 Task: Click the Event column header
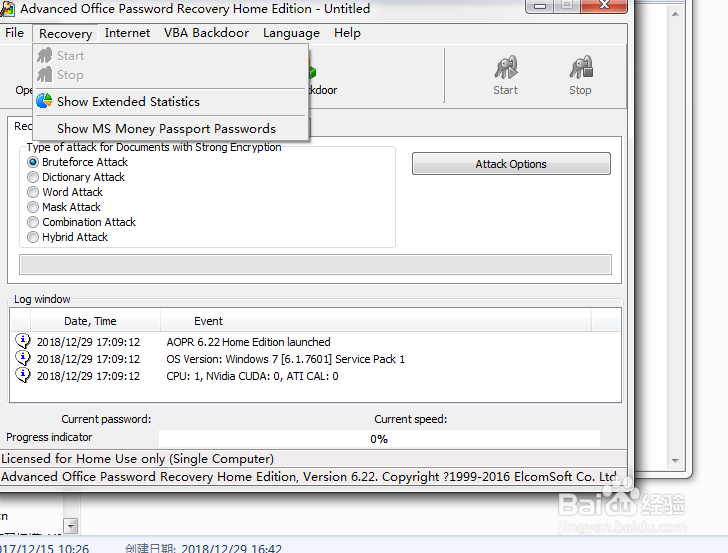(x=375, y=321)
